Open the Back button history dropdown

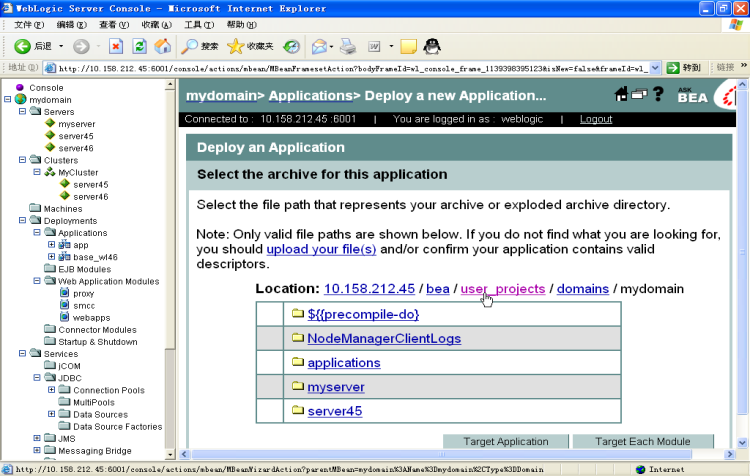pyautogui.click(x=61, y=46)
